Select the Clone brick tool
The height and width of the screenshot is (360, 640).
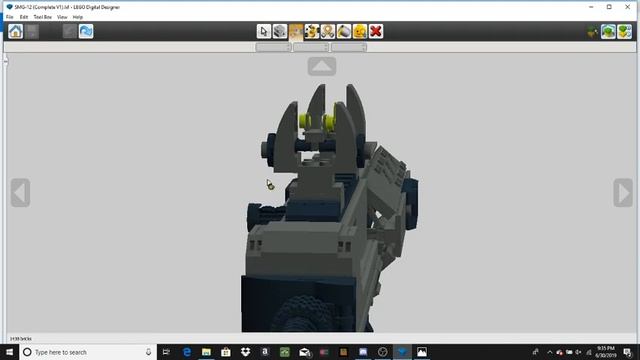280,31
